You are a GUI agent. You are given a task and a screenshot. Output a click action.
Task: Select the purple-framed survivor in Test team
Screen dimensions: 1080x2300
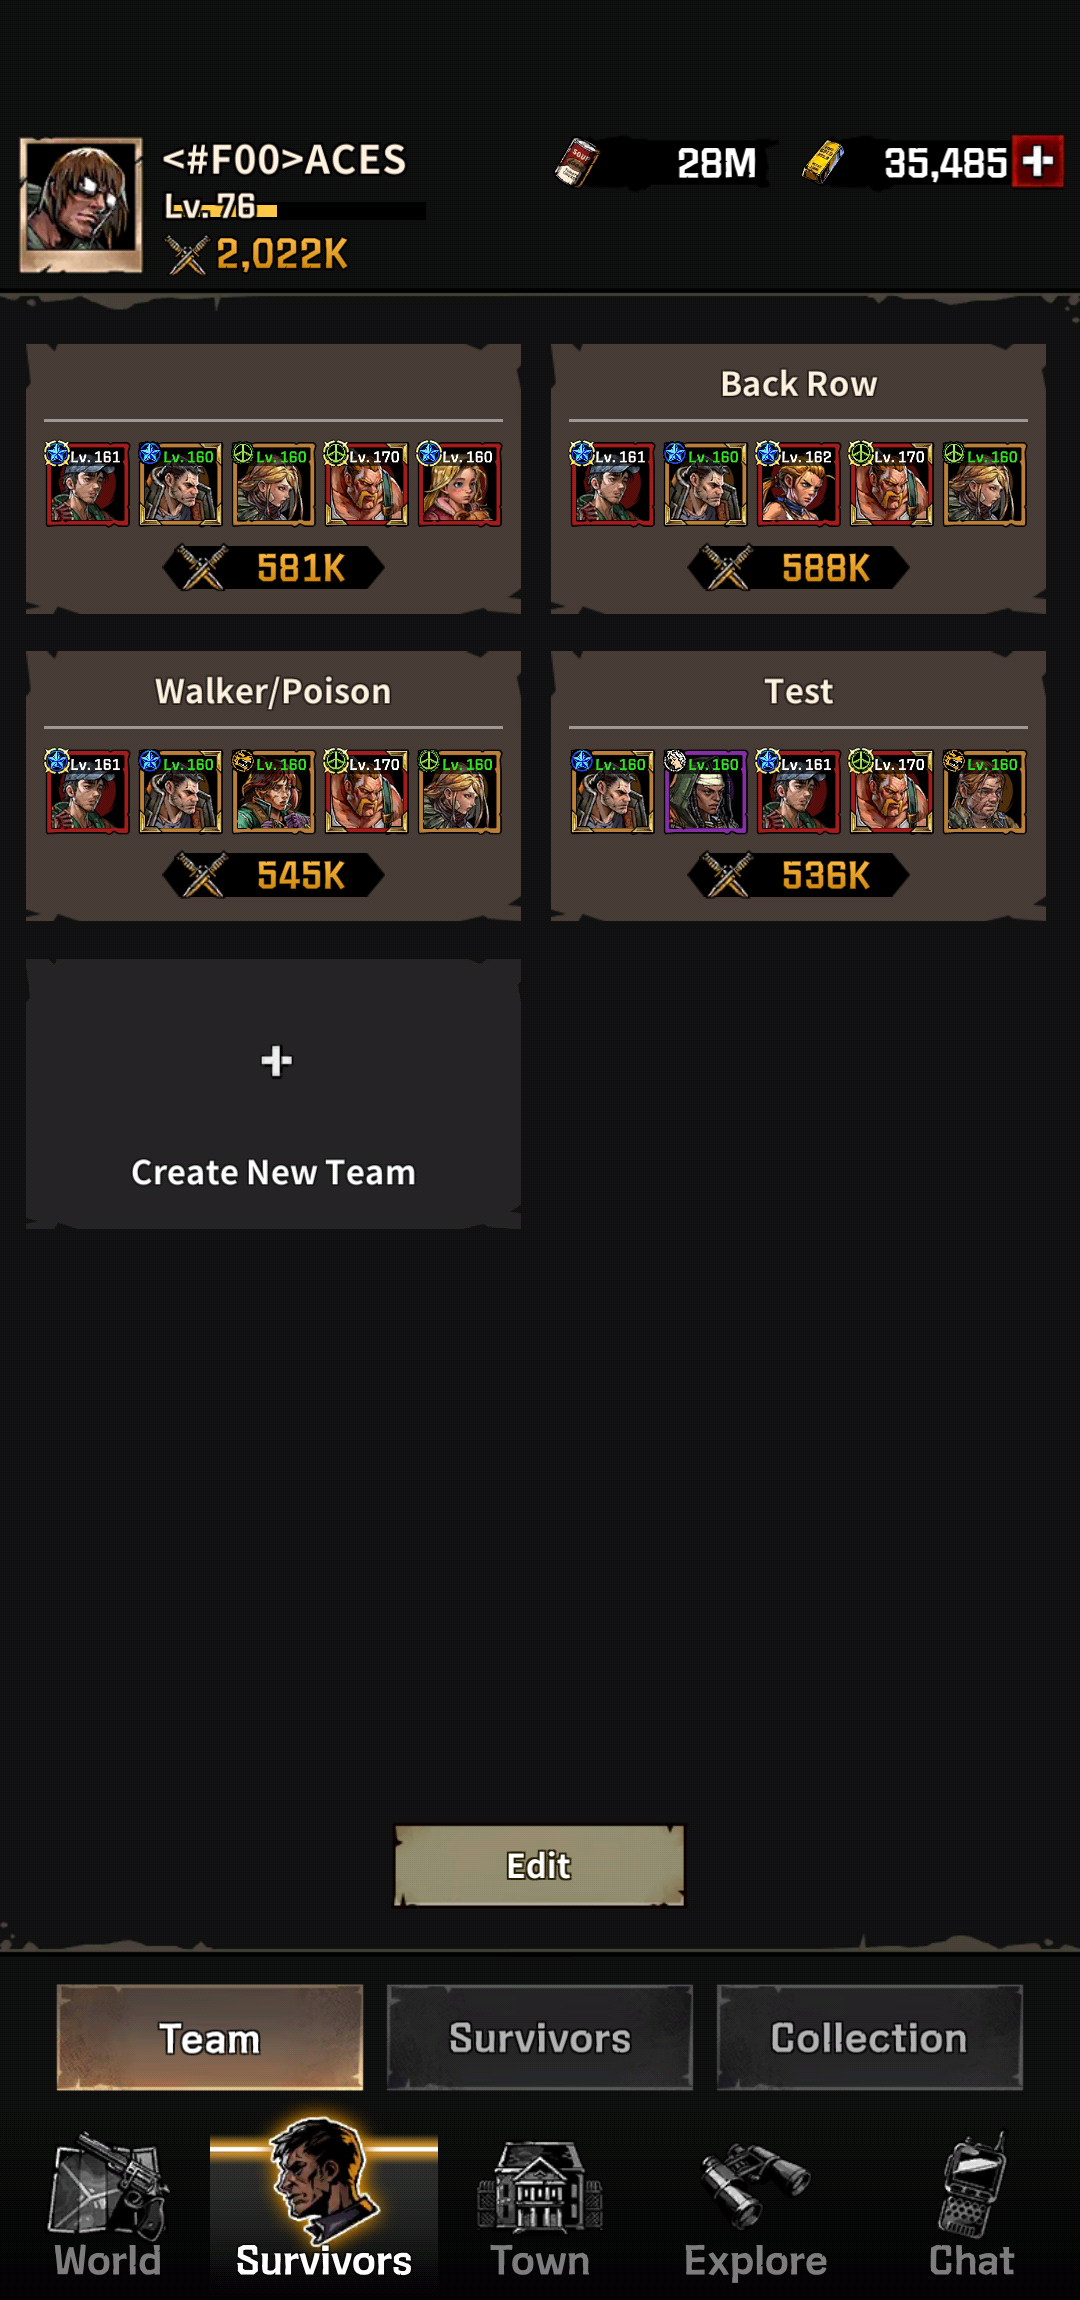pyautogui.click(x=705, y=791)
